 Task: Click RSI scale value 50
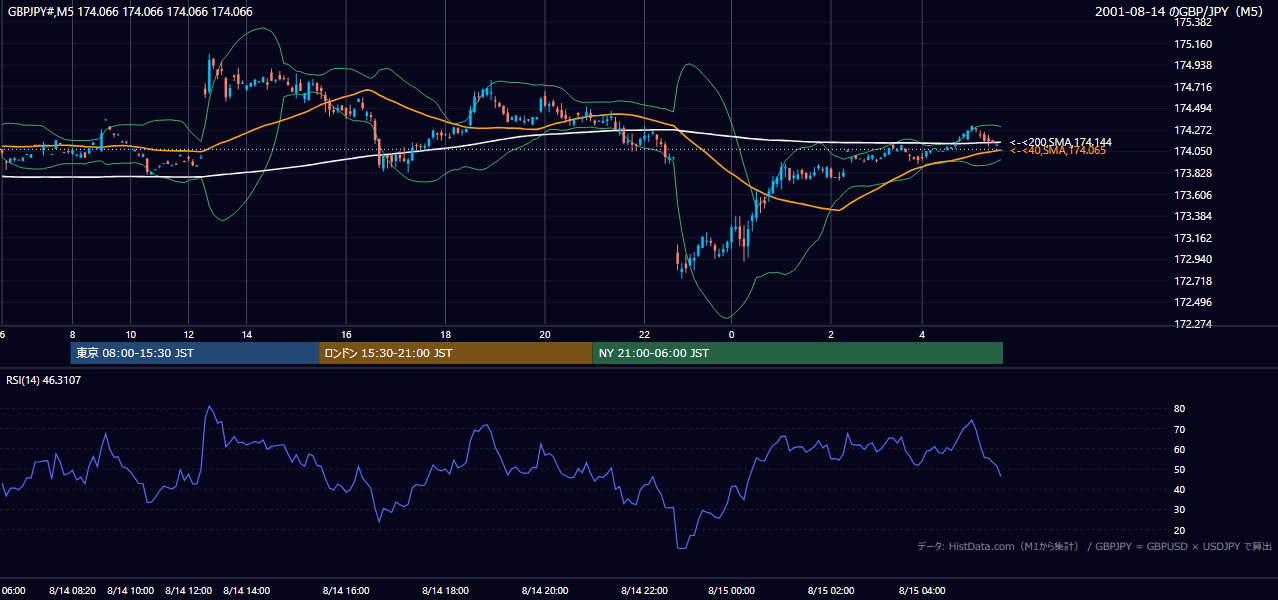[x=1180, y=469]
